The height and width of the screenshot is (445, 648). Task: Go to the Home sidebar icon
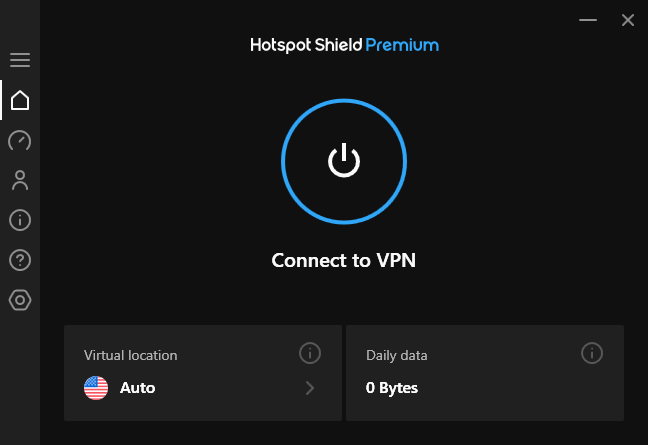(x=20, y=100)
